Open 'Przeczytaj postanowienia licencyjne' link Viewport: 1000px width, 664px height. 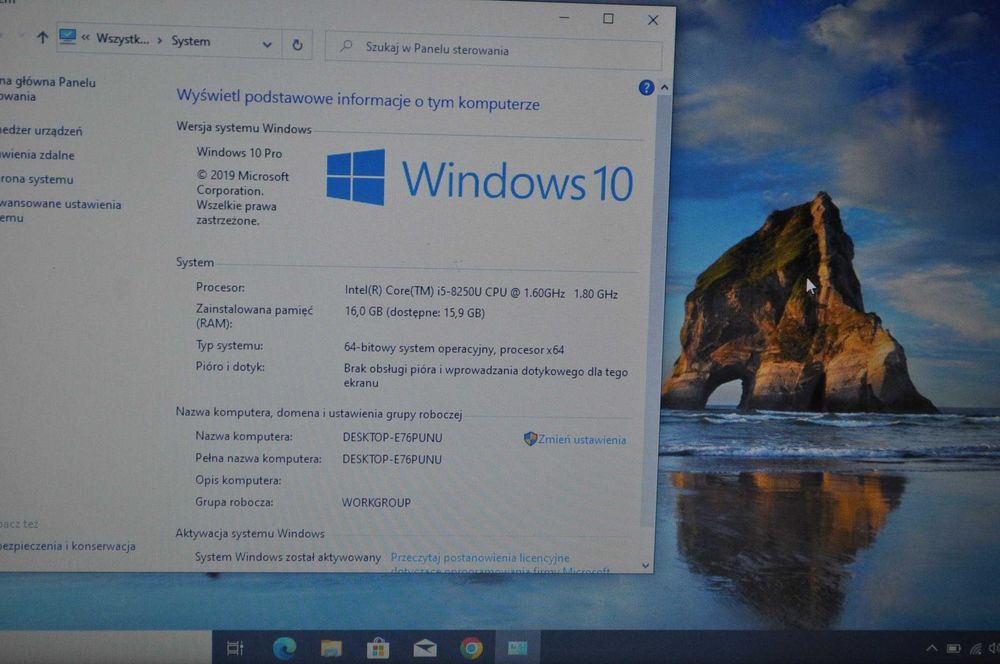pyautogui.click(x=480, y=557)
